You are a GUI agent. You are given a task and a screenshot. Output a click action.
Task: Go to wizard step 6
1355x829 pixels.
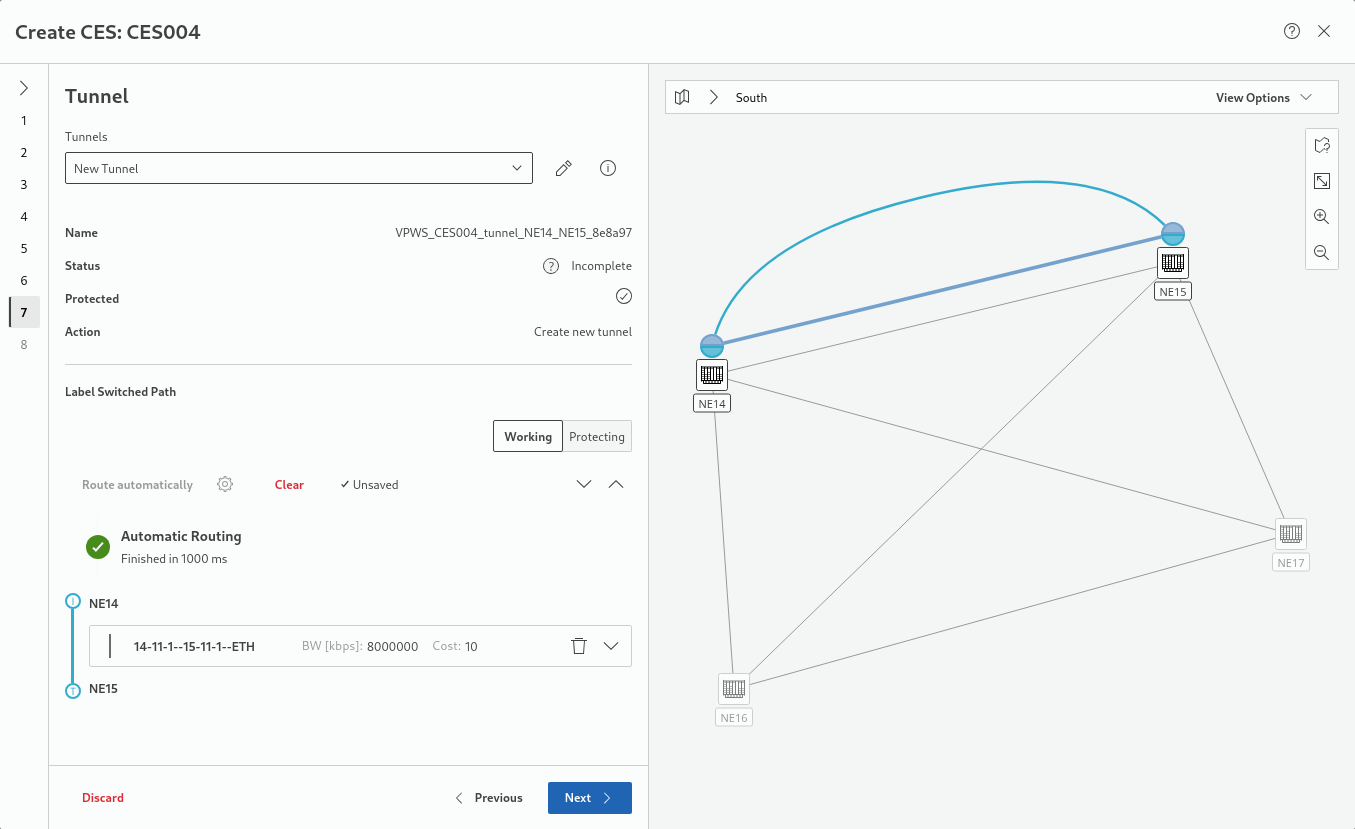tap(24, 281)
